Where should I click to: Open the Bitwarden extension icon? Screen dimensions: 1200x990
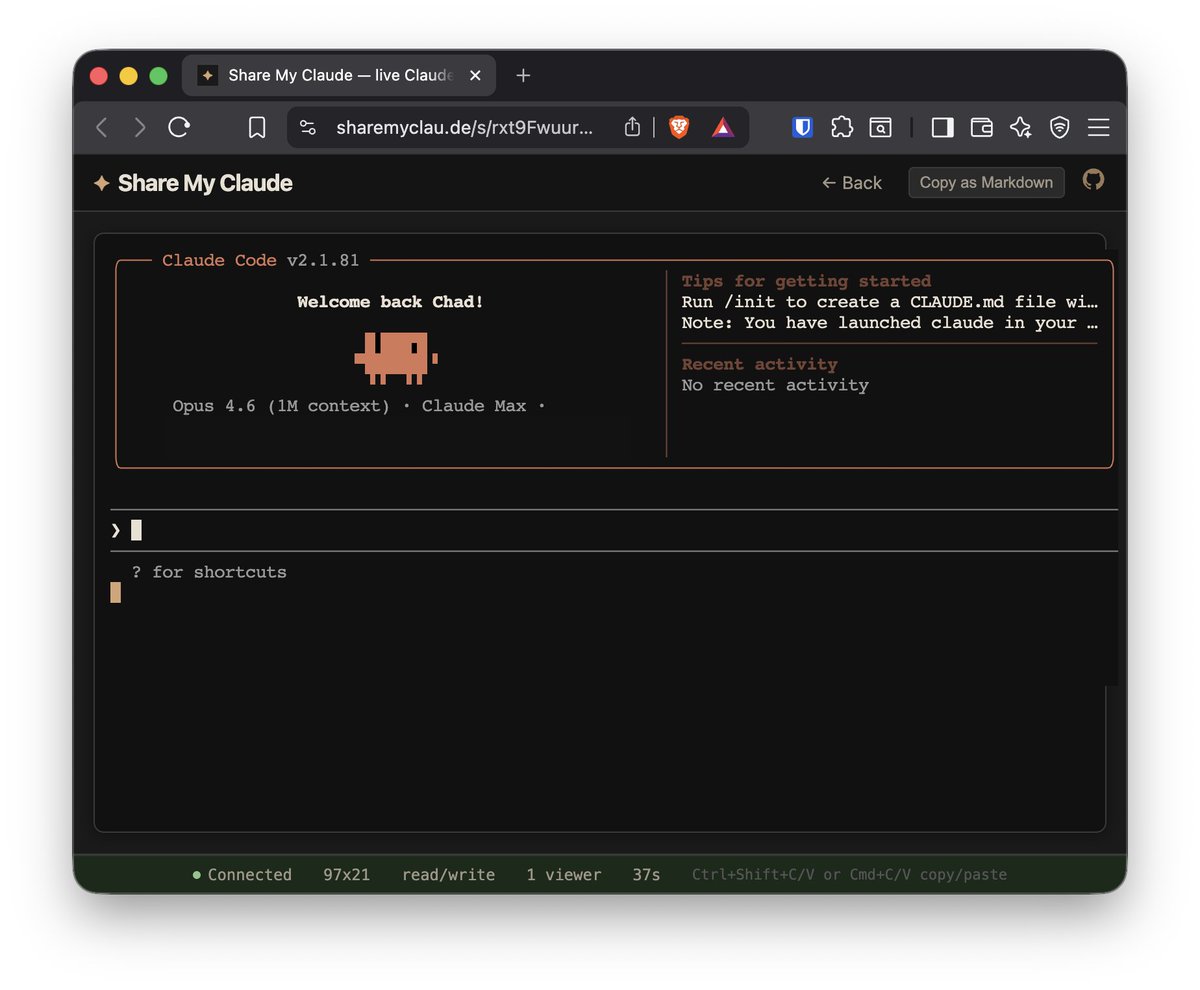click(802, 127)
